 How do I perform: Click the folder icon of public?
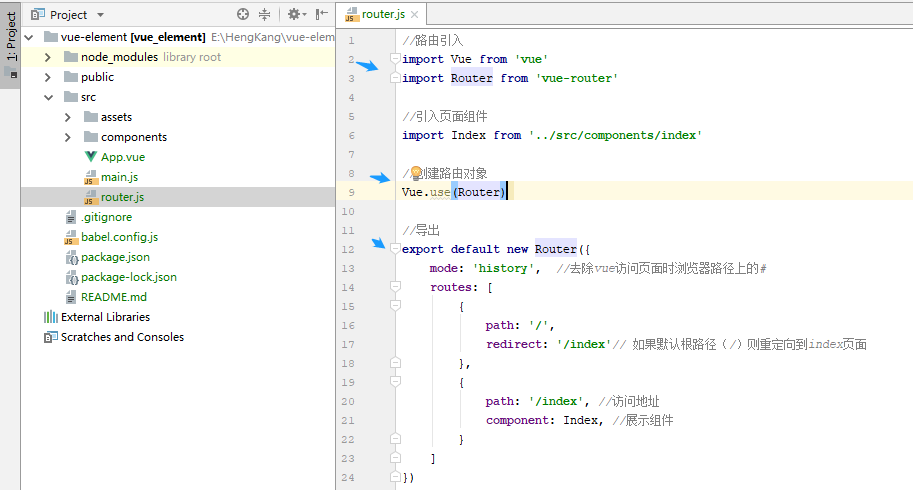(x=71, y=77)
